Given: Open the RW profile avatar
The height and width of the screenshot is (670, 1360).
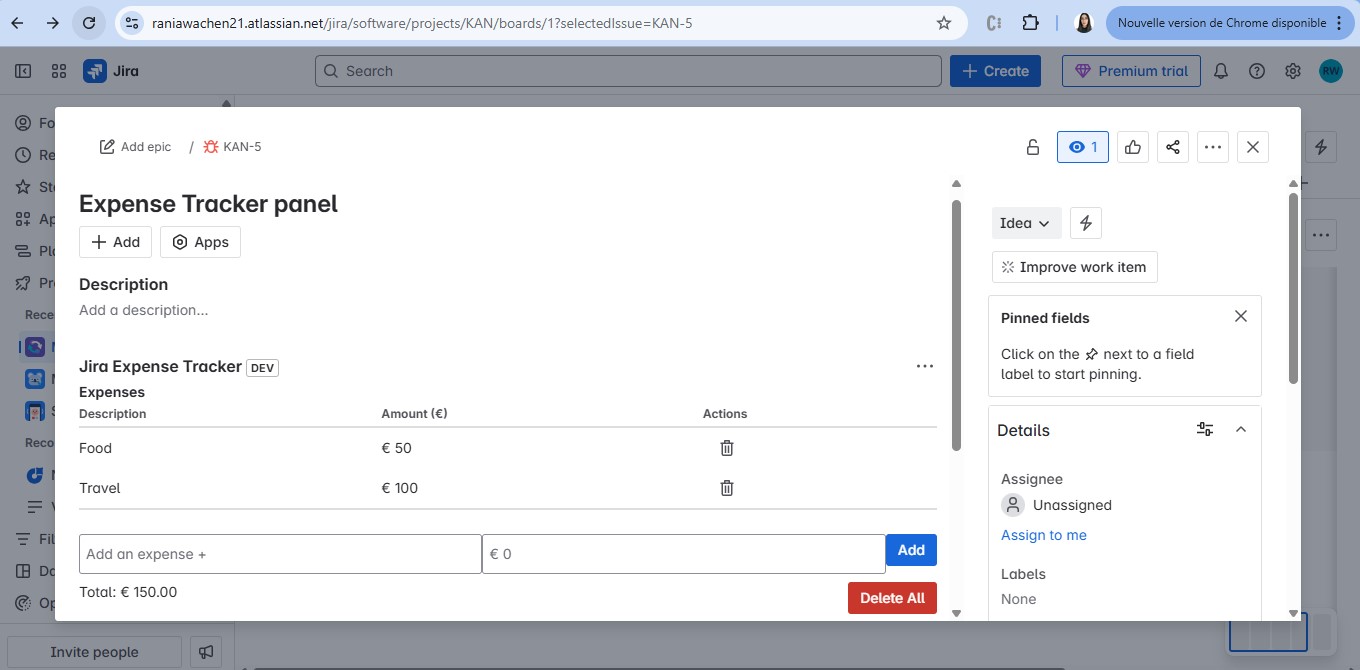Looking at the screenshot, I should click(x=1331, y=71).
